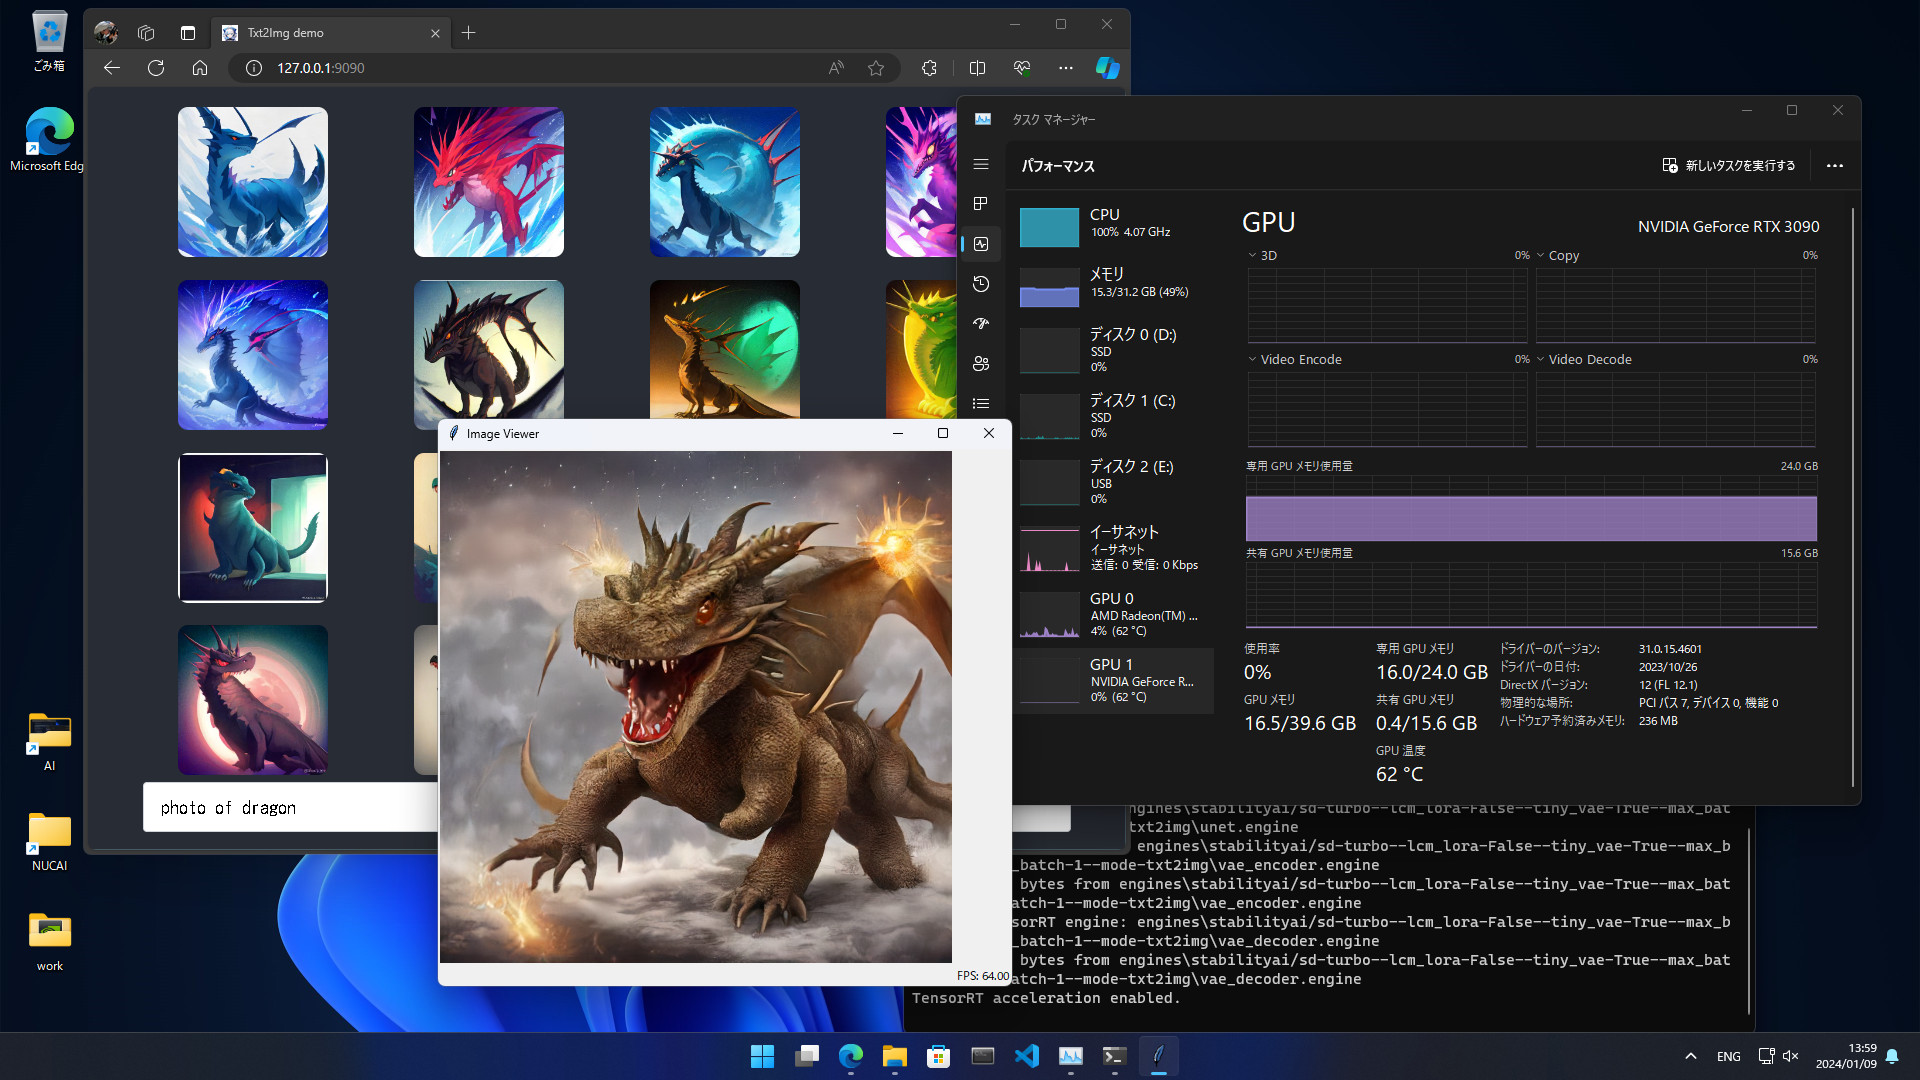Open Edge Copilot sidebar icon
This screenshot has width=1920, height=1080.
pos(1107,68)
